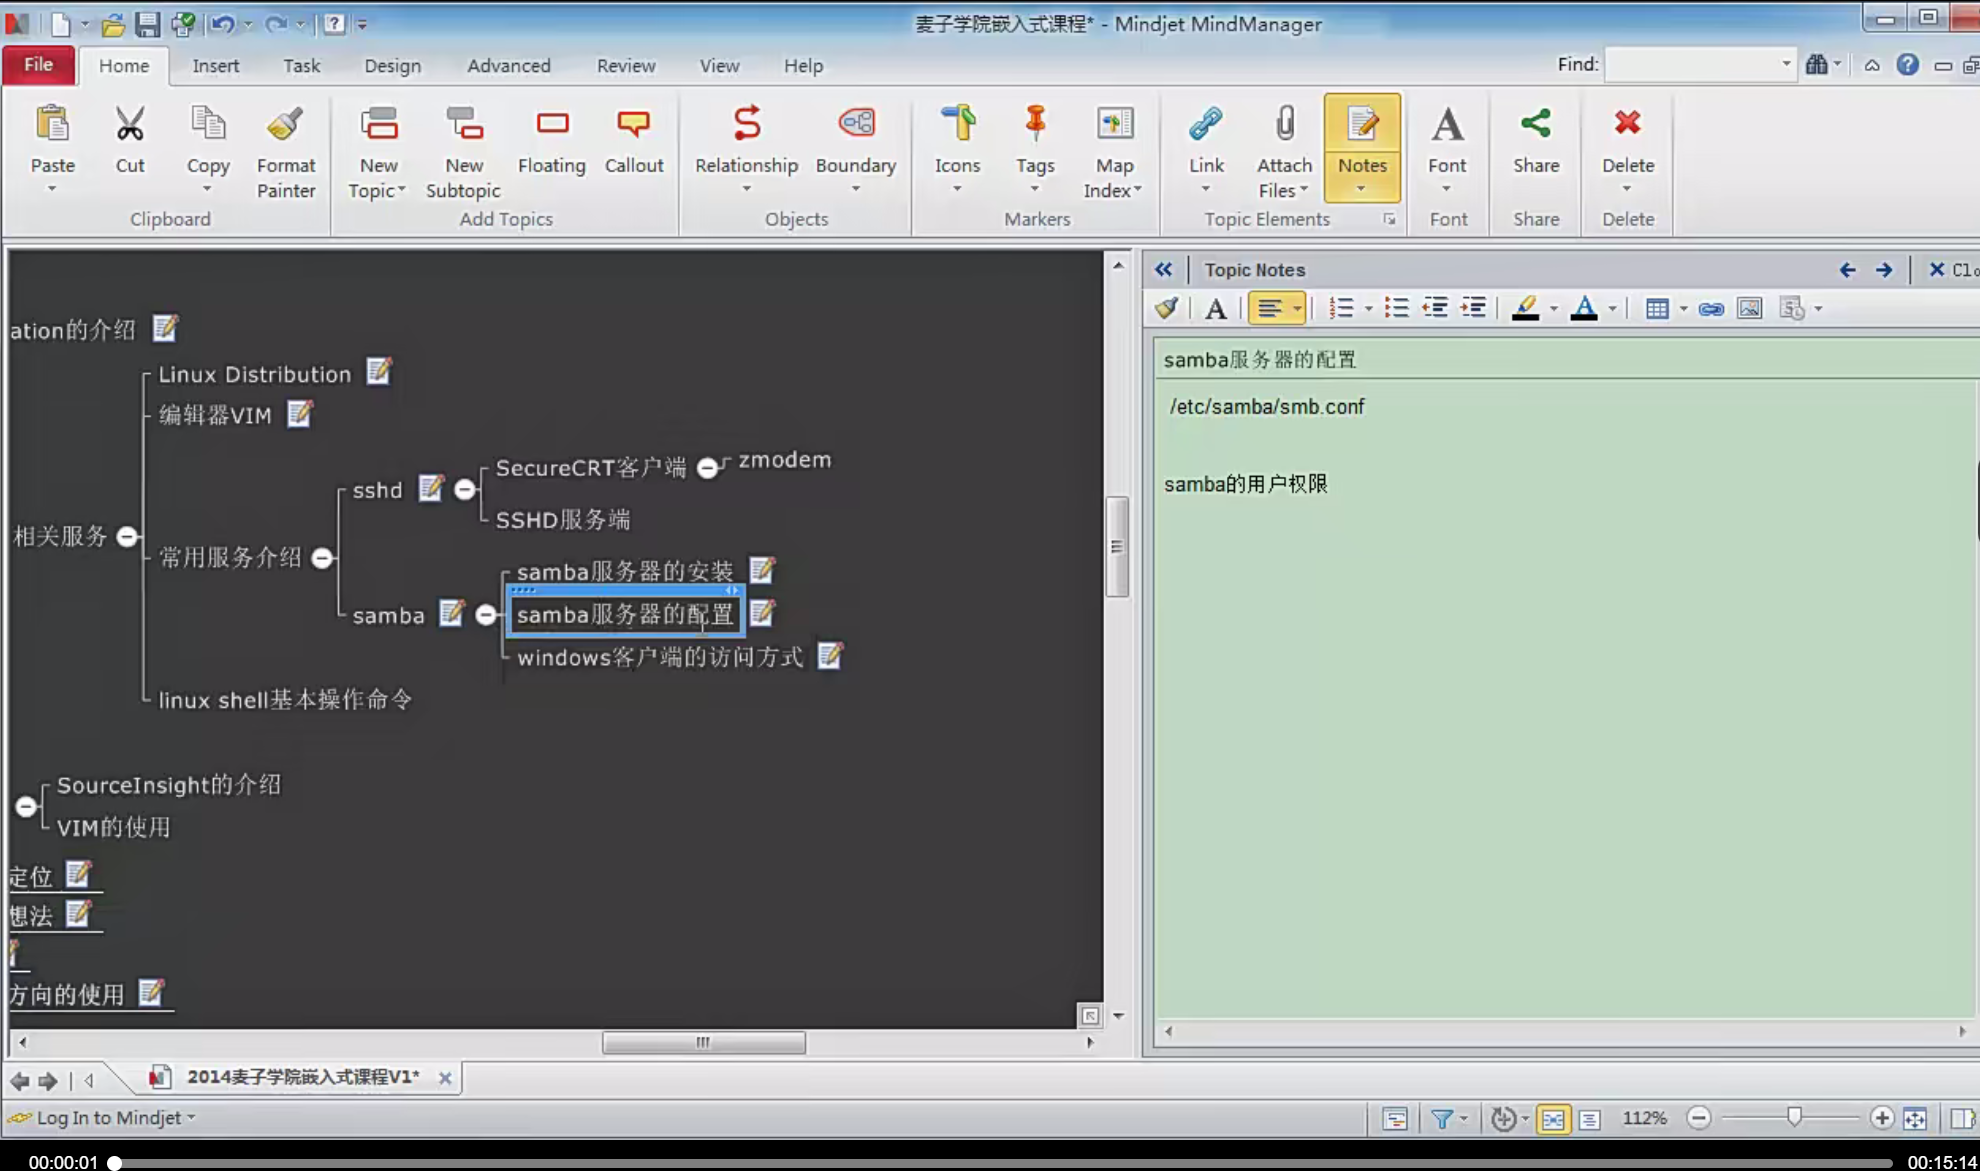Open the File menu
Screen dimensions: 1980x1171
(x=38, y=64)
